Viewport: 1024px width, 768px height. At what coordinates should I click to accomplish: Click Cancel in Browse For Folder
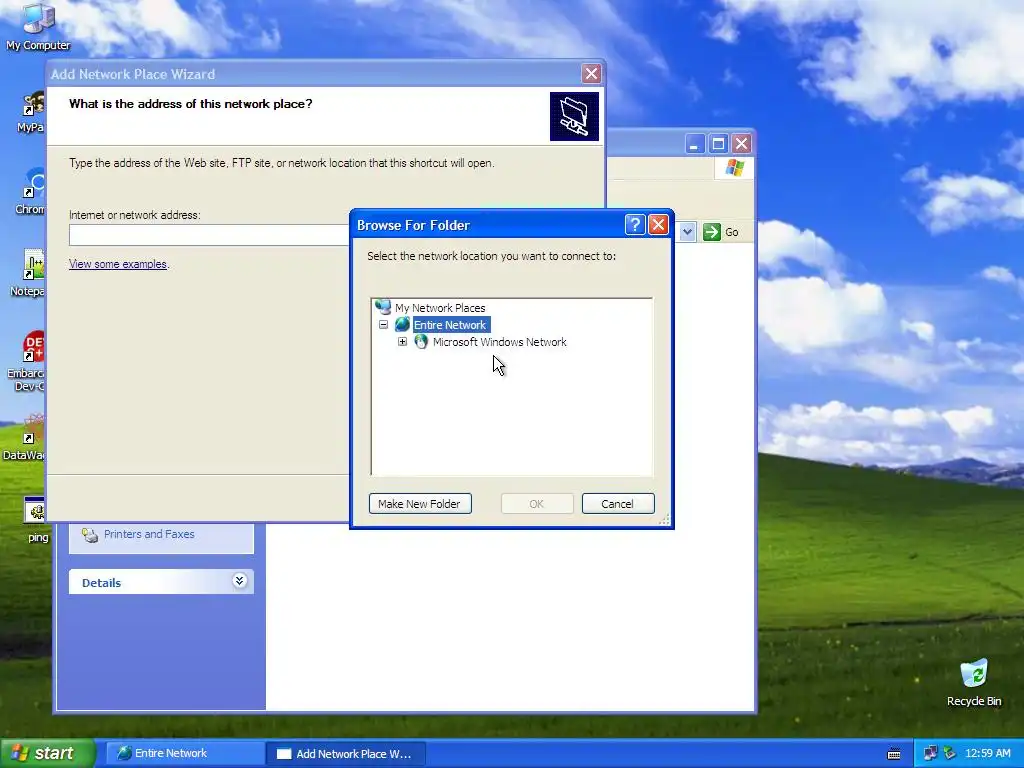click(618, 504)
